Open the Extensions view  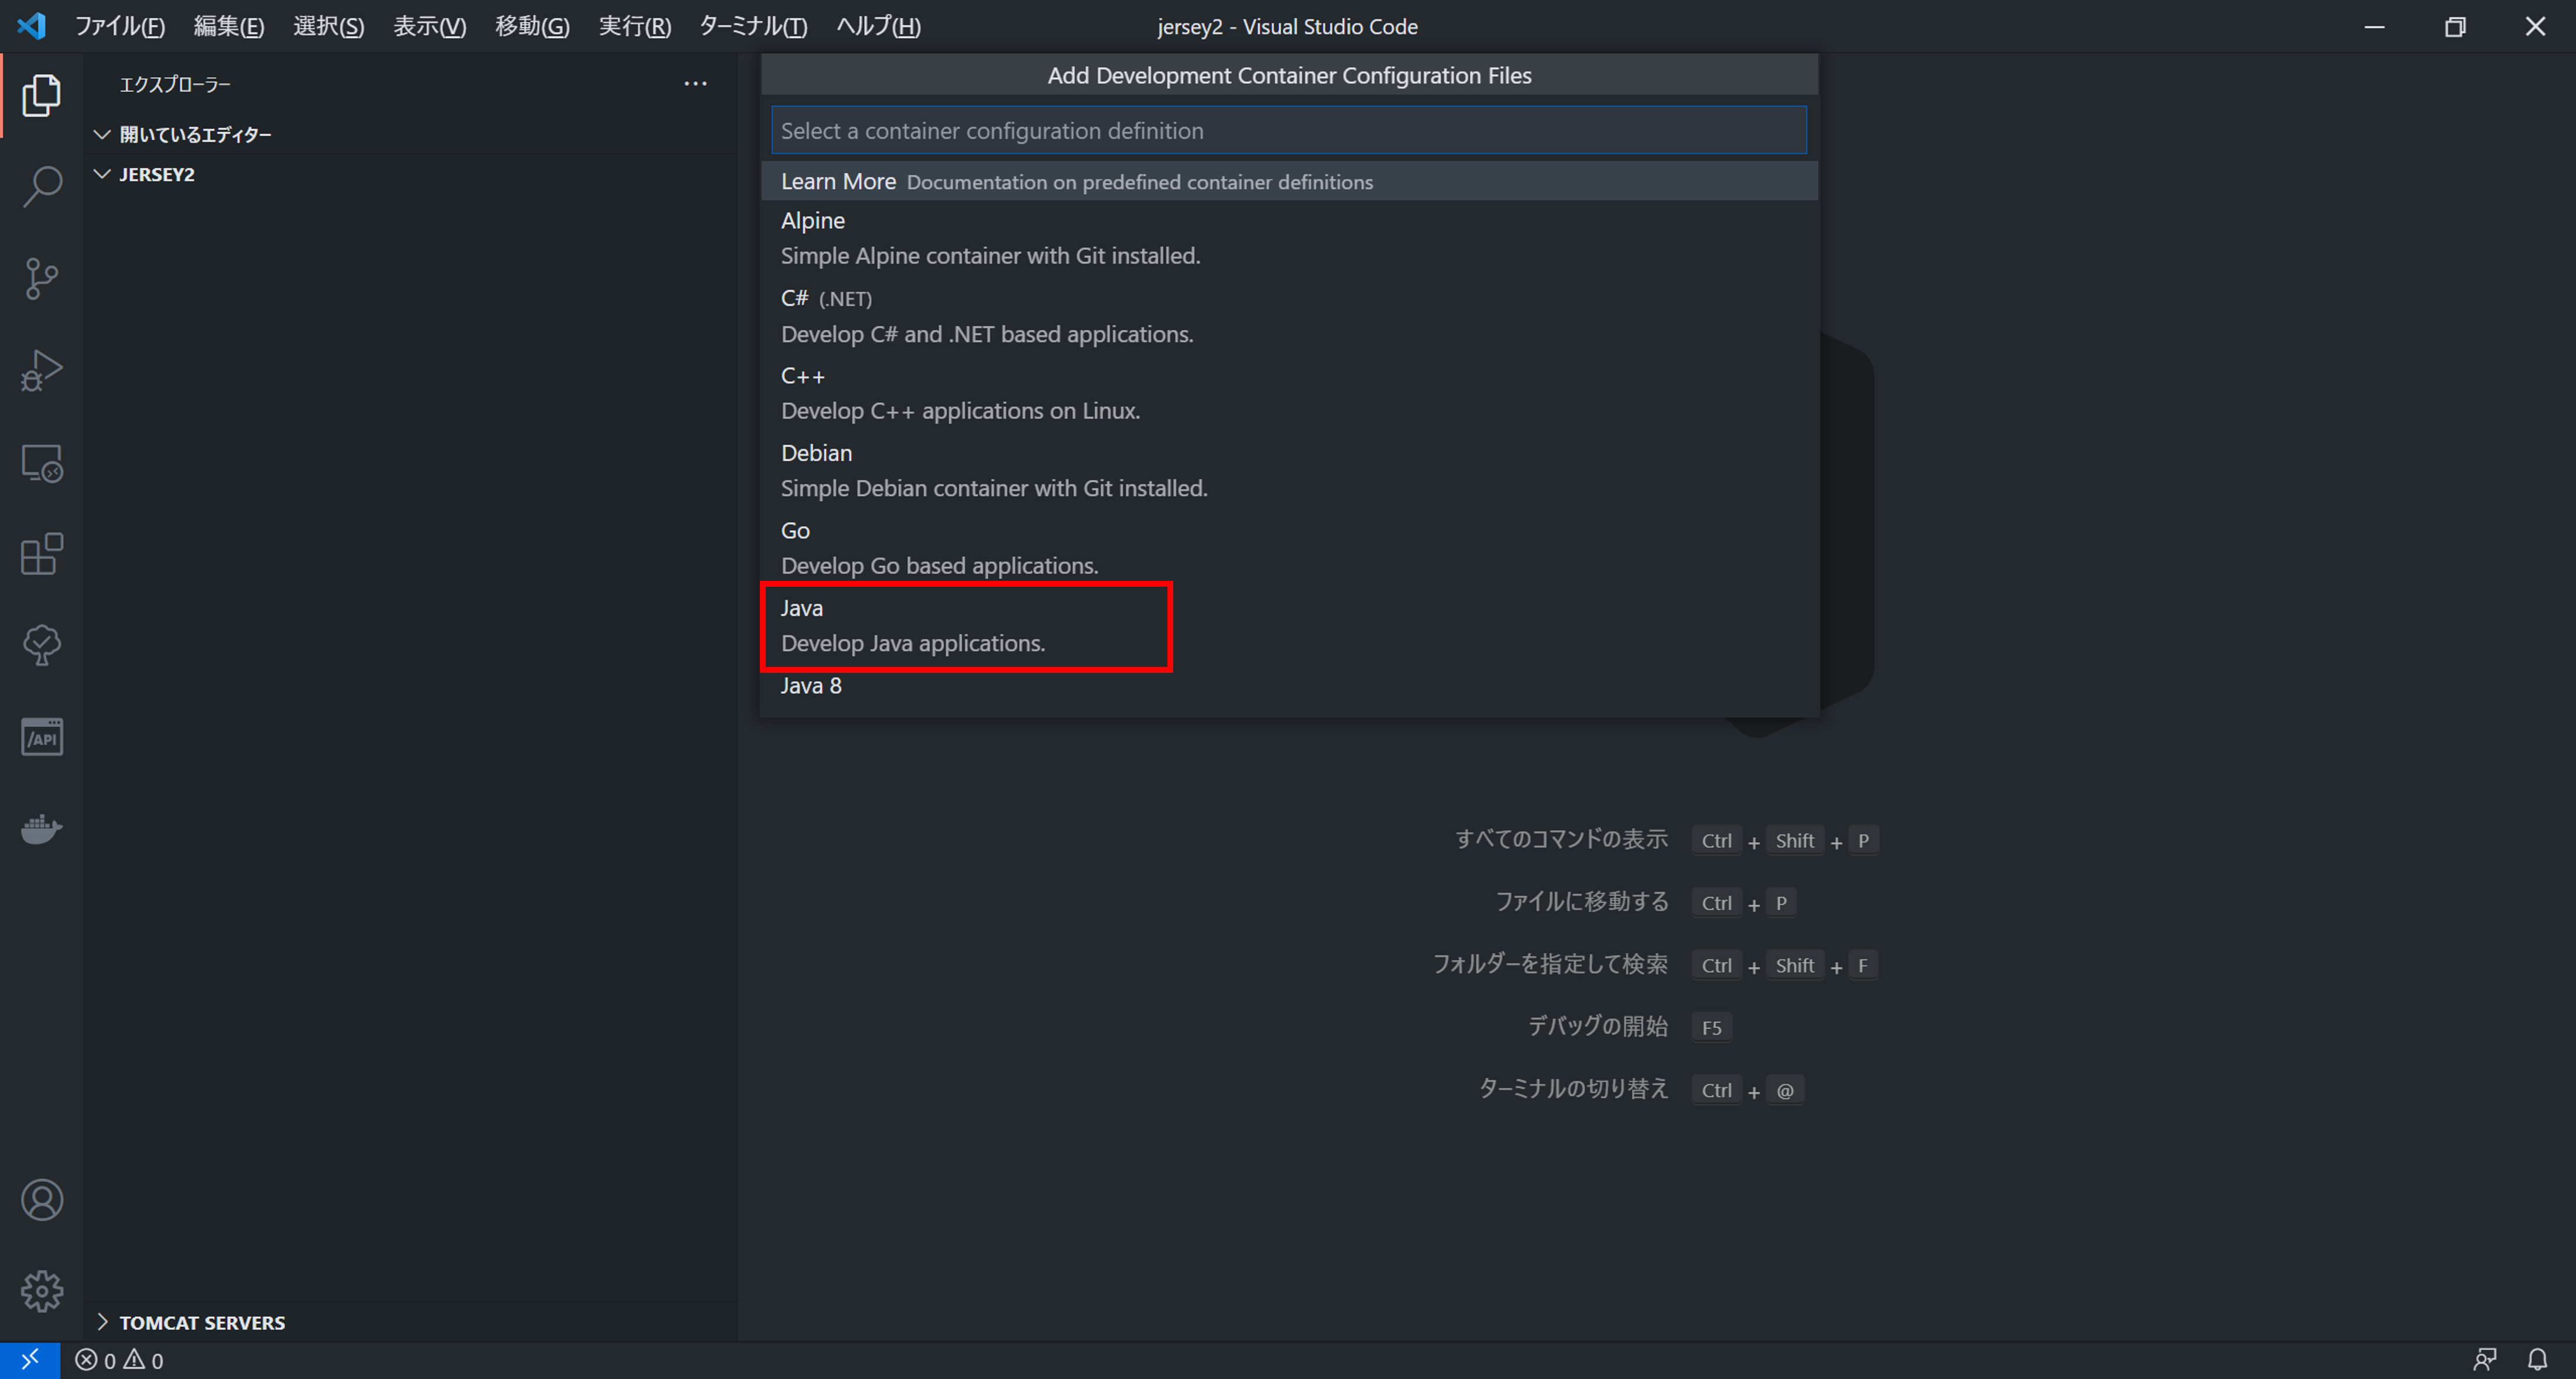[x=42, y=554]
